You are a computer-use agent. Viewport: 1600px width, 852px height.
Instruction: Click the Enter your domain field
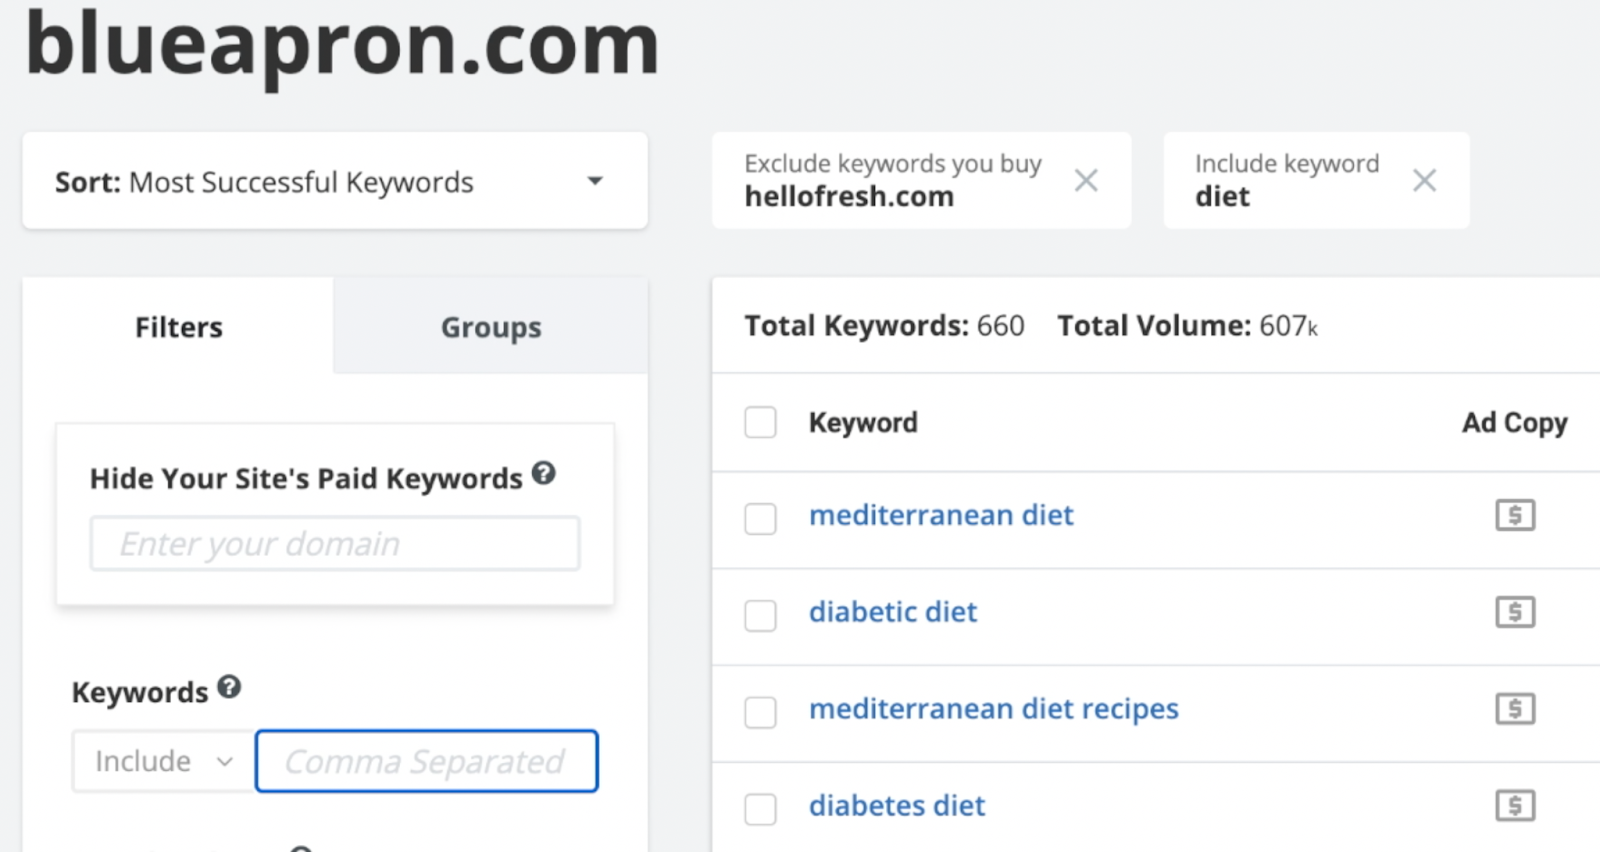click(x=335, y=544)
